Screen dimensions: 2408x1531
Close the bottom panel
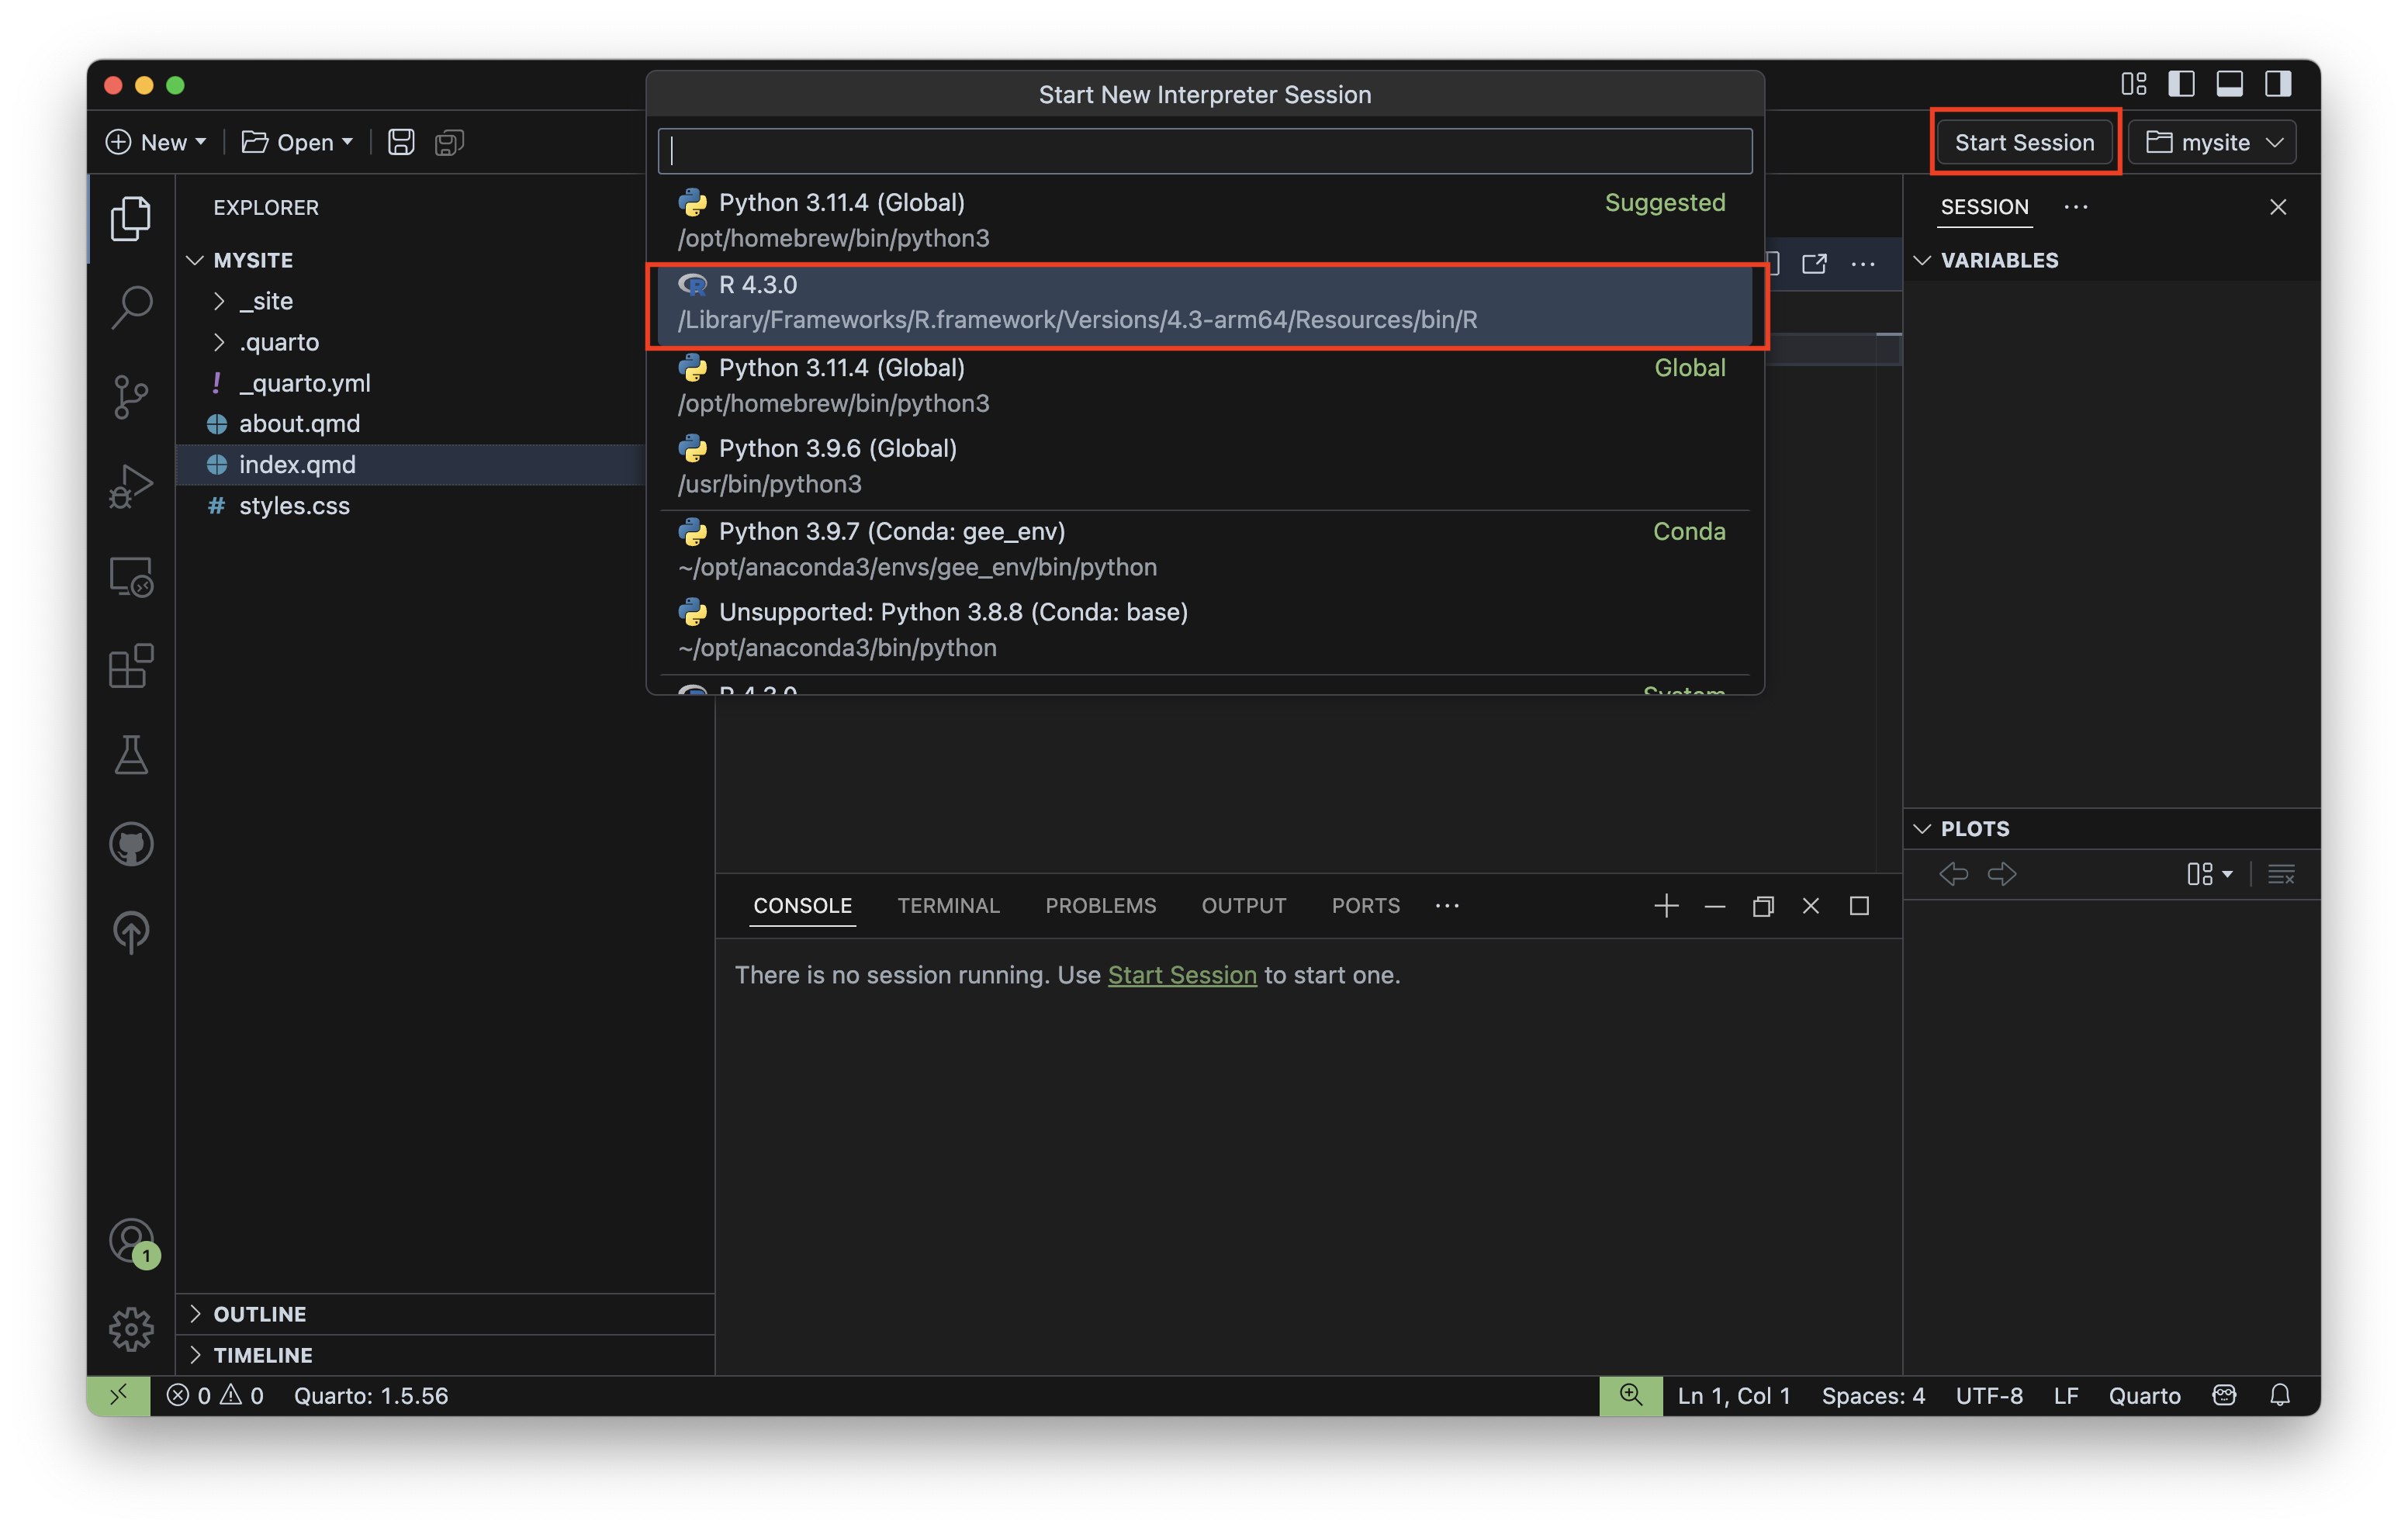pos(1811,906)
